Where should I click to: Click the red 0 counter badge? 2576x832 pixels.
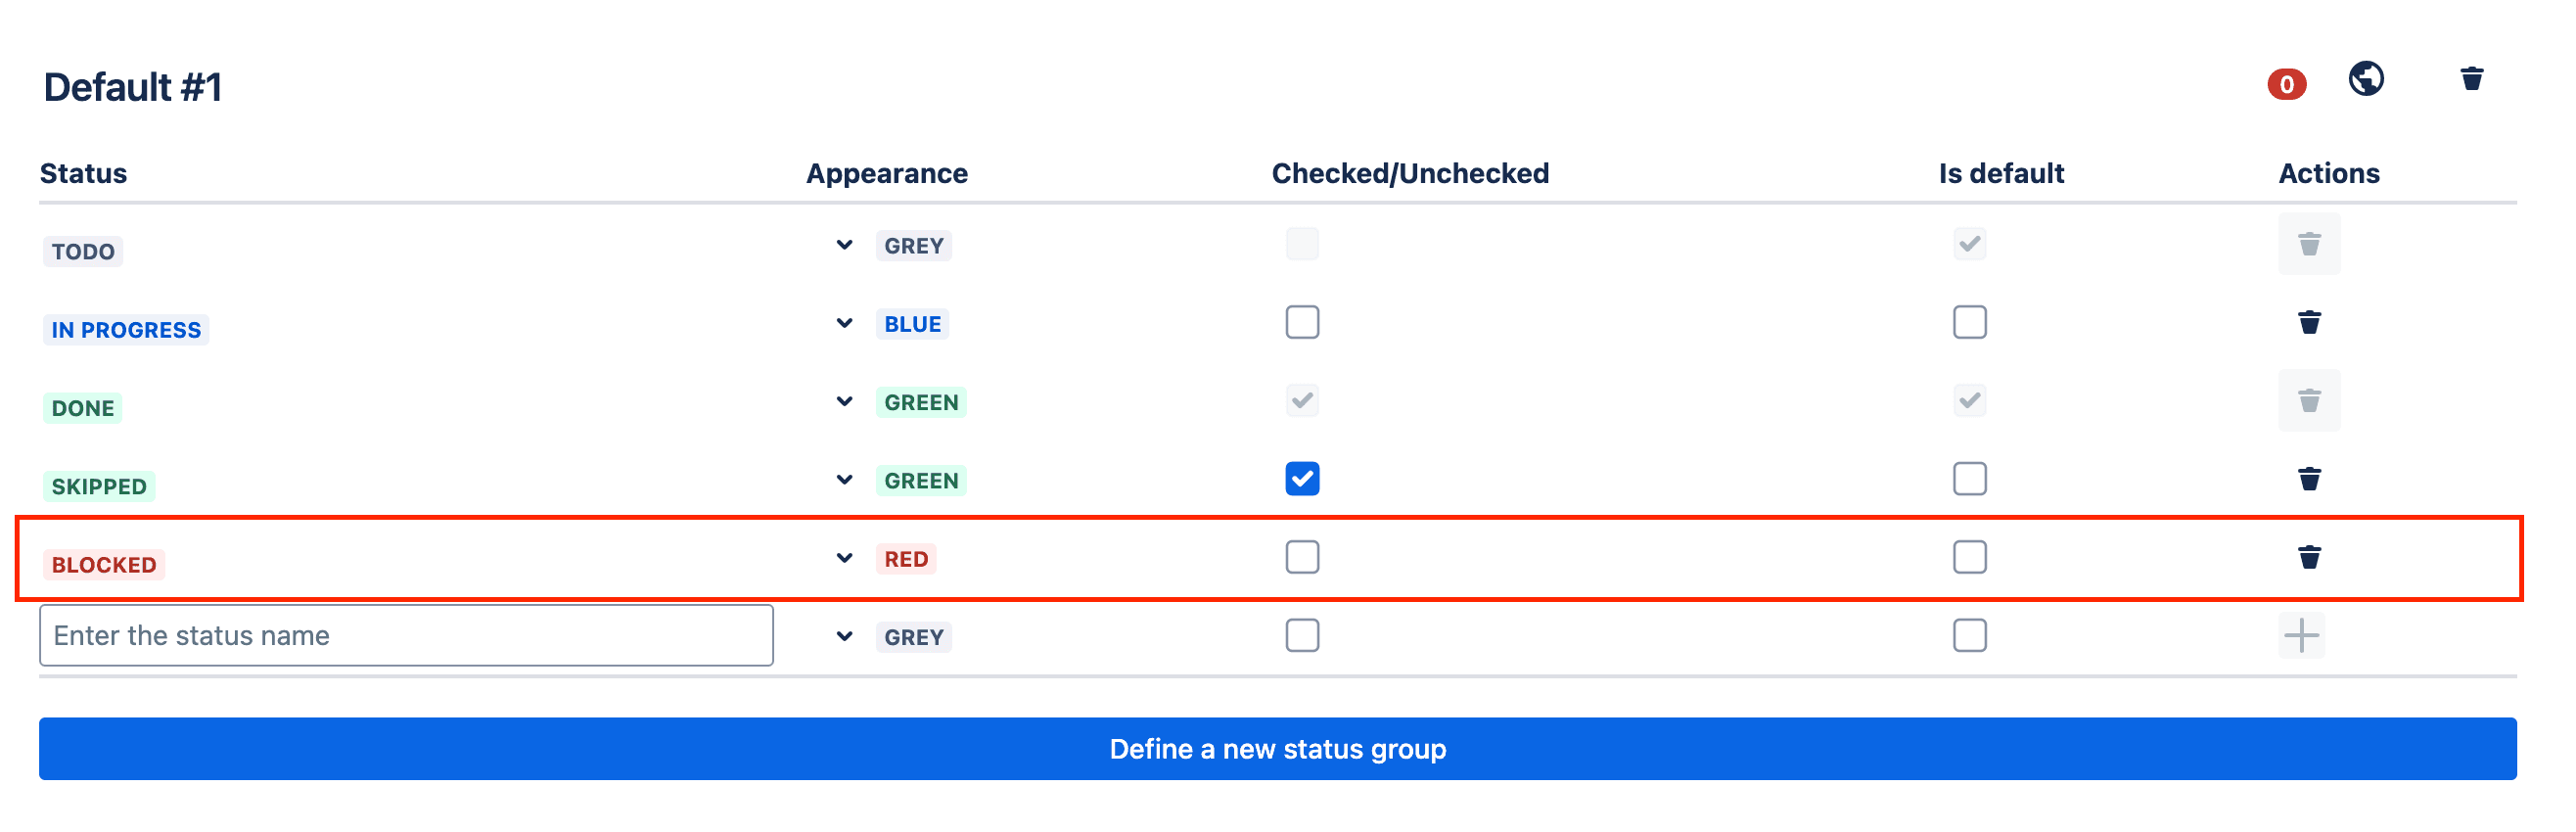(x=2286, y=85)
